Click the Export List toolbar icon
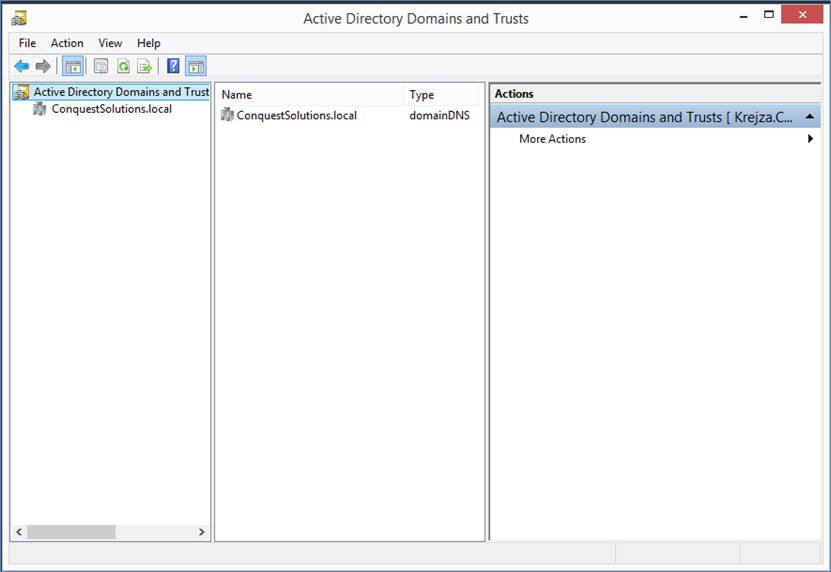Viewport: 831px width, 572px height. click(145, 66)
